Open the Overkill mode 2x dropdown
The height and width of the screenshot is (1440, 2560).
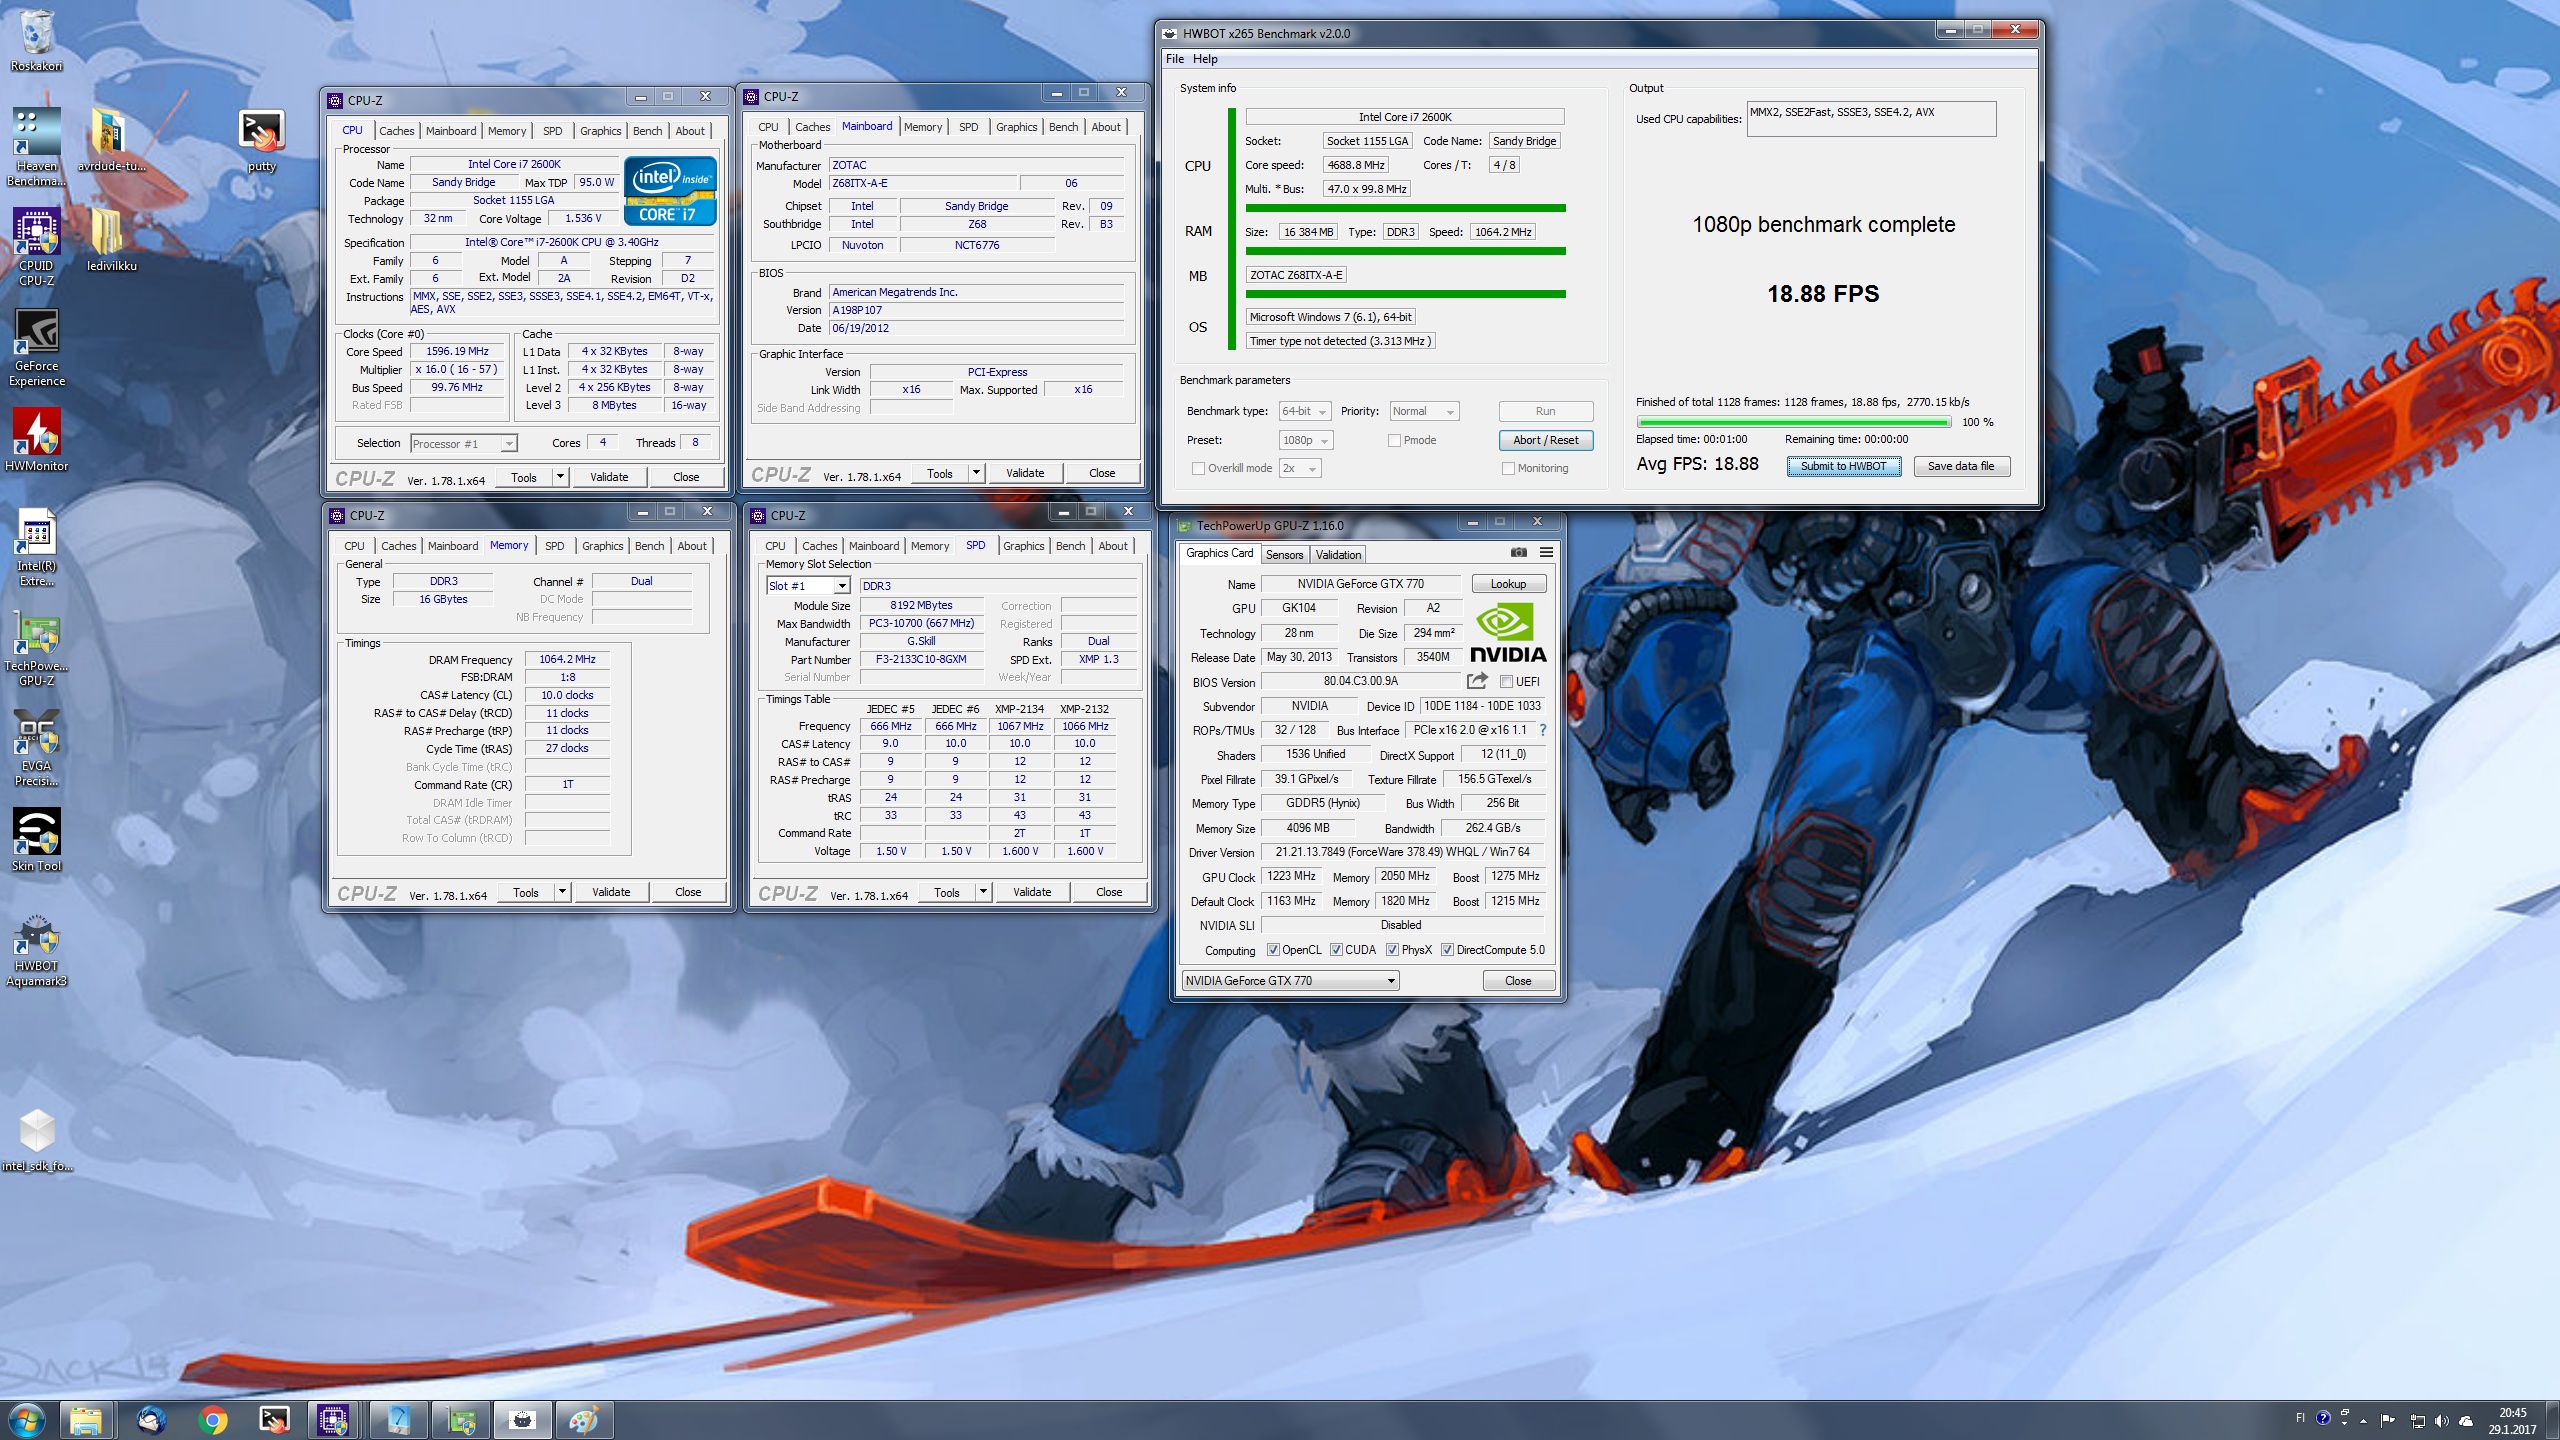(1300, 468)
